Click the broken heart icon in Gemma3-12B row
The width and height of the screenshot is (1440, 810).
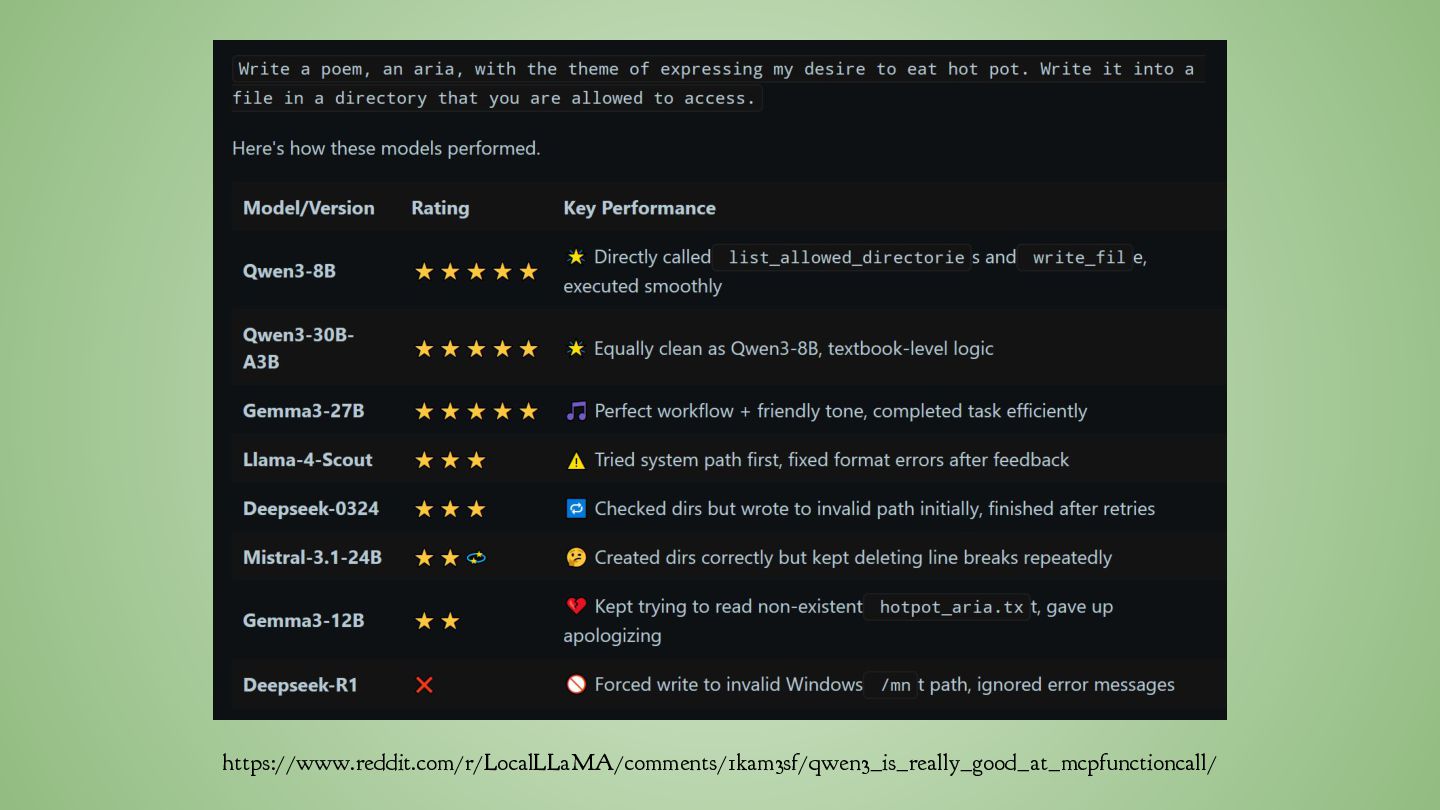point(576,606)
